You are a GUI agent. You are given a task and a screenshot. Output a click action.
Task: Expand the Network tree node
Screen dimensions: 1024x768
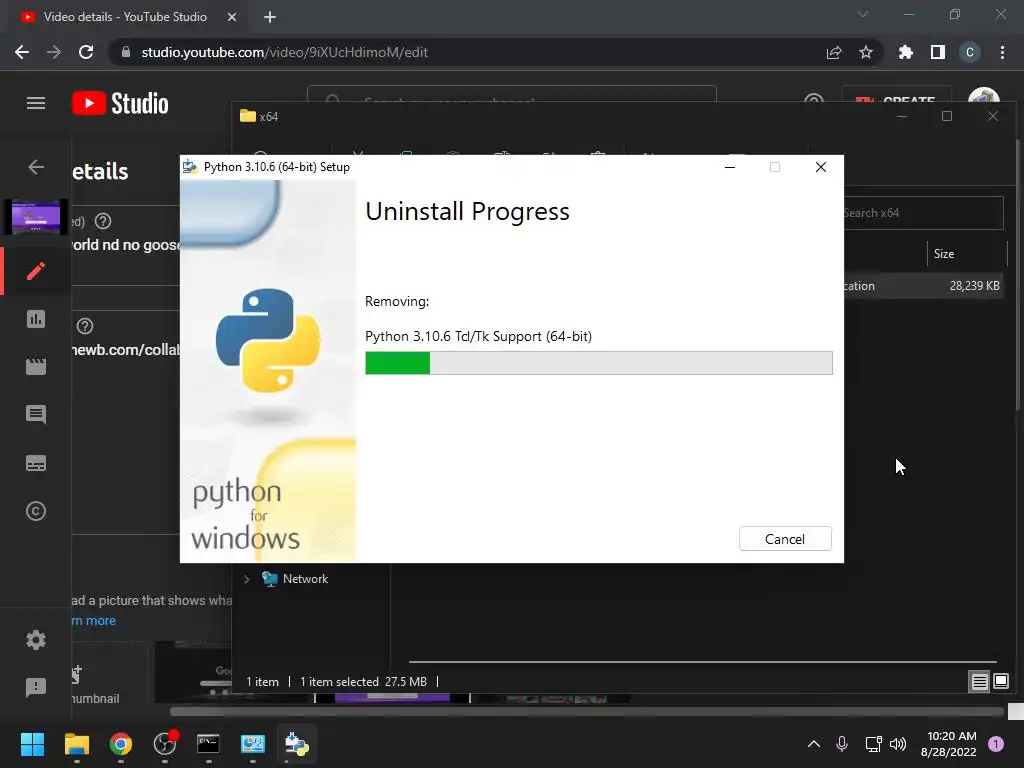(247, 579)
